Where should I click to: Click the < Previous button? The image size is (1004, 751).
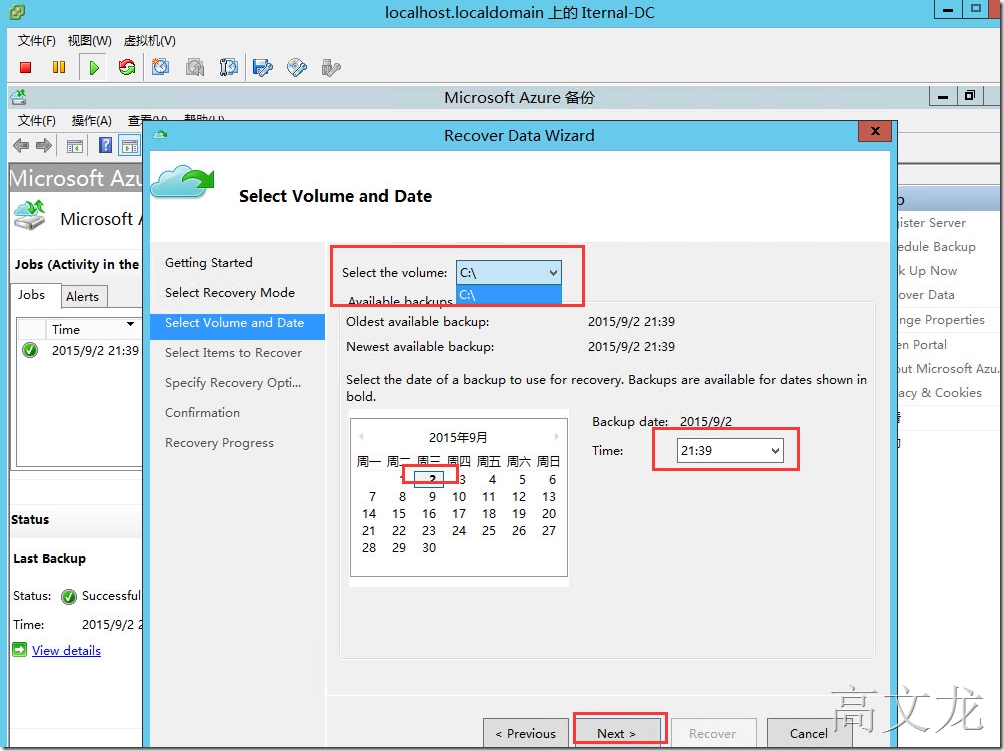pos(526,734)
